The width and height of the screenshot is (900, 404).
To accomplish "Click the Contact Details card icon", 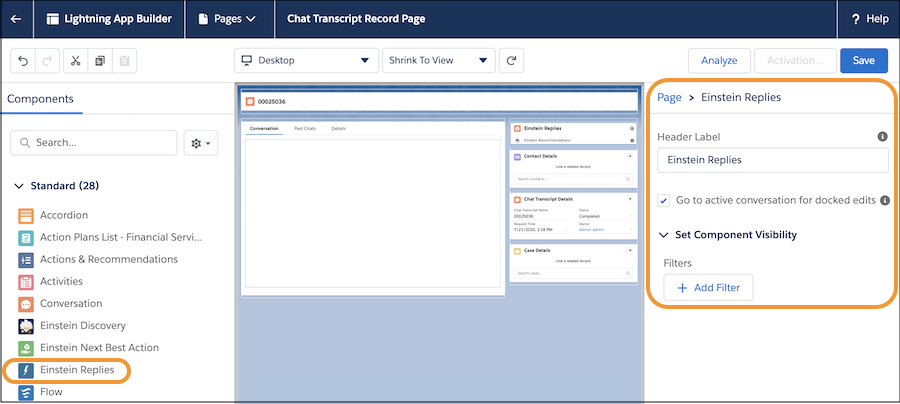I will [x=517, y=156].
